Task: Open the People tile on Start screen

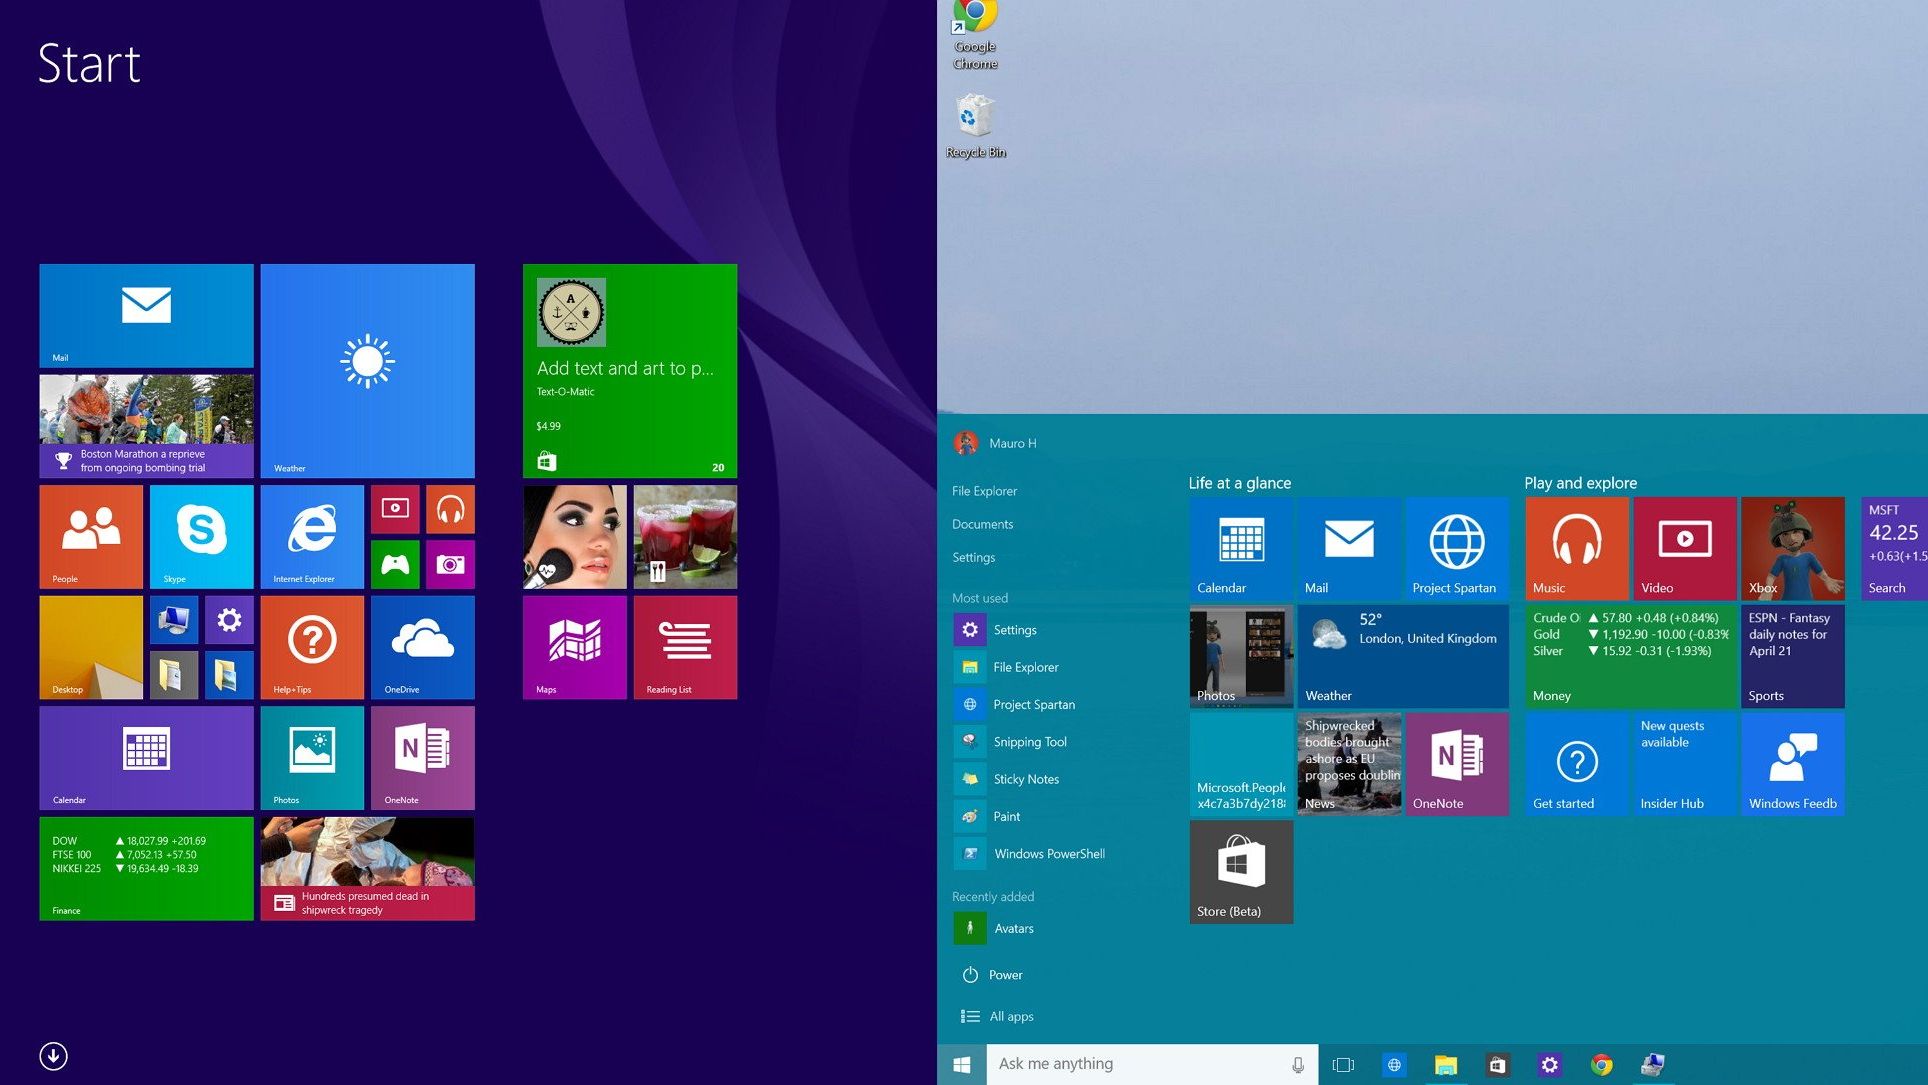Action: click(x=91, y=537)
